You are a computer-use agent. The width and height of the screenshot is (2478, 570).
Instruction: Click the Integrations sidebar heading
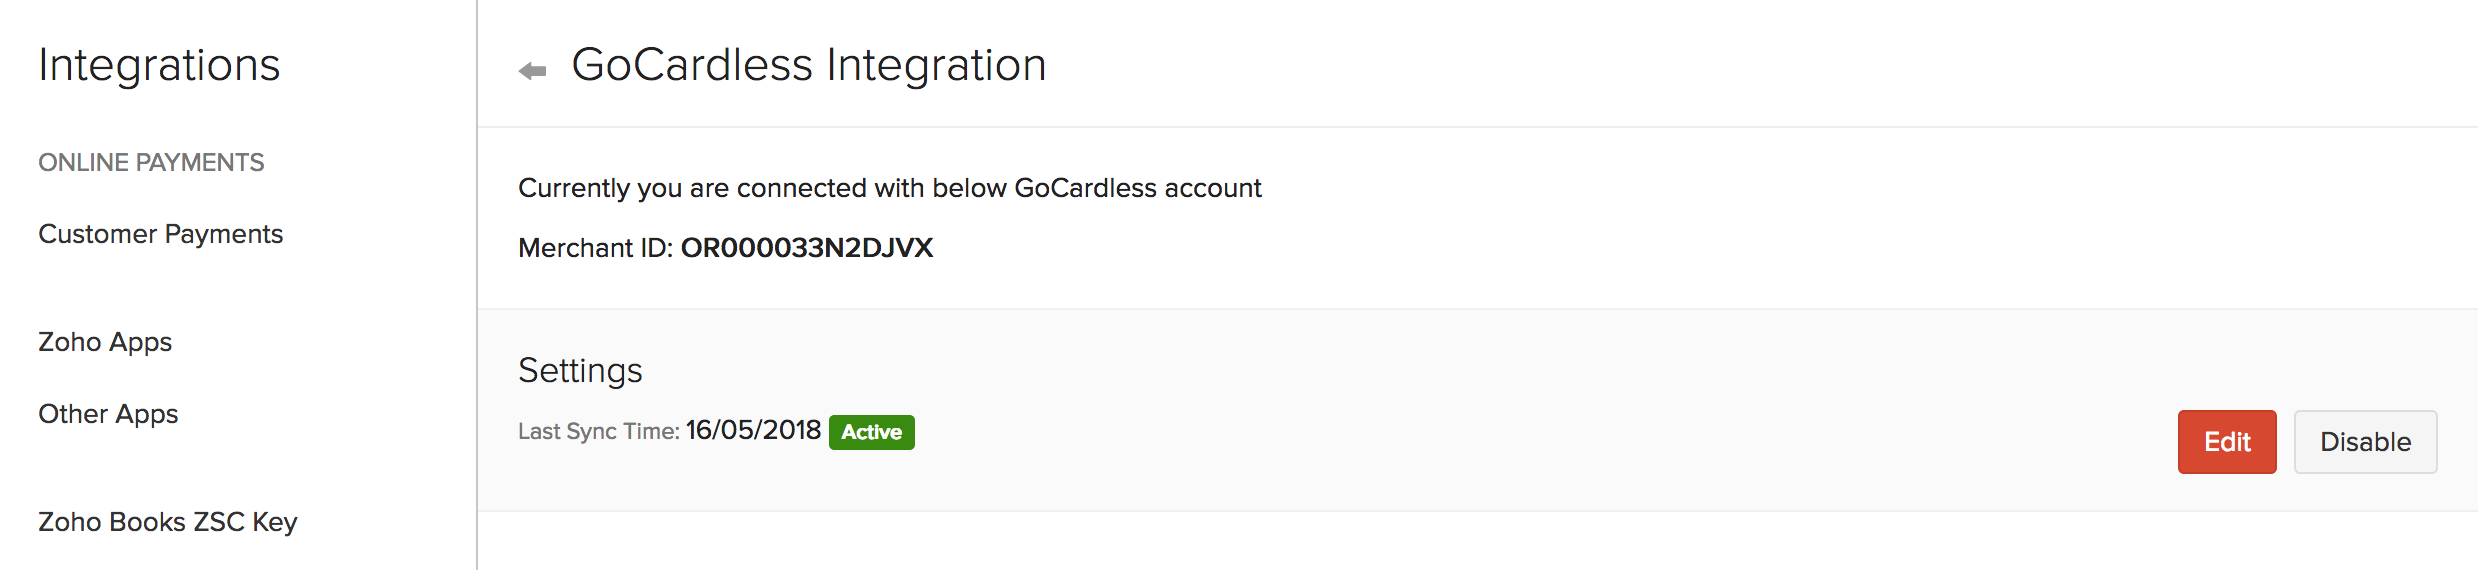pyautogui.click(x=159, y=65)
